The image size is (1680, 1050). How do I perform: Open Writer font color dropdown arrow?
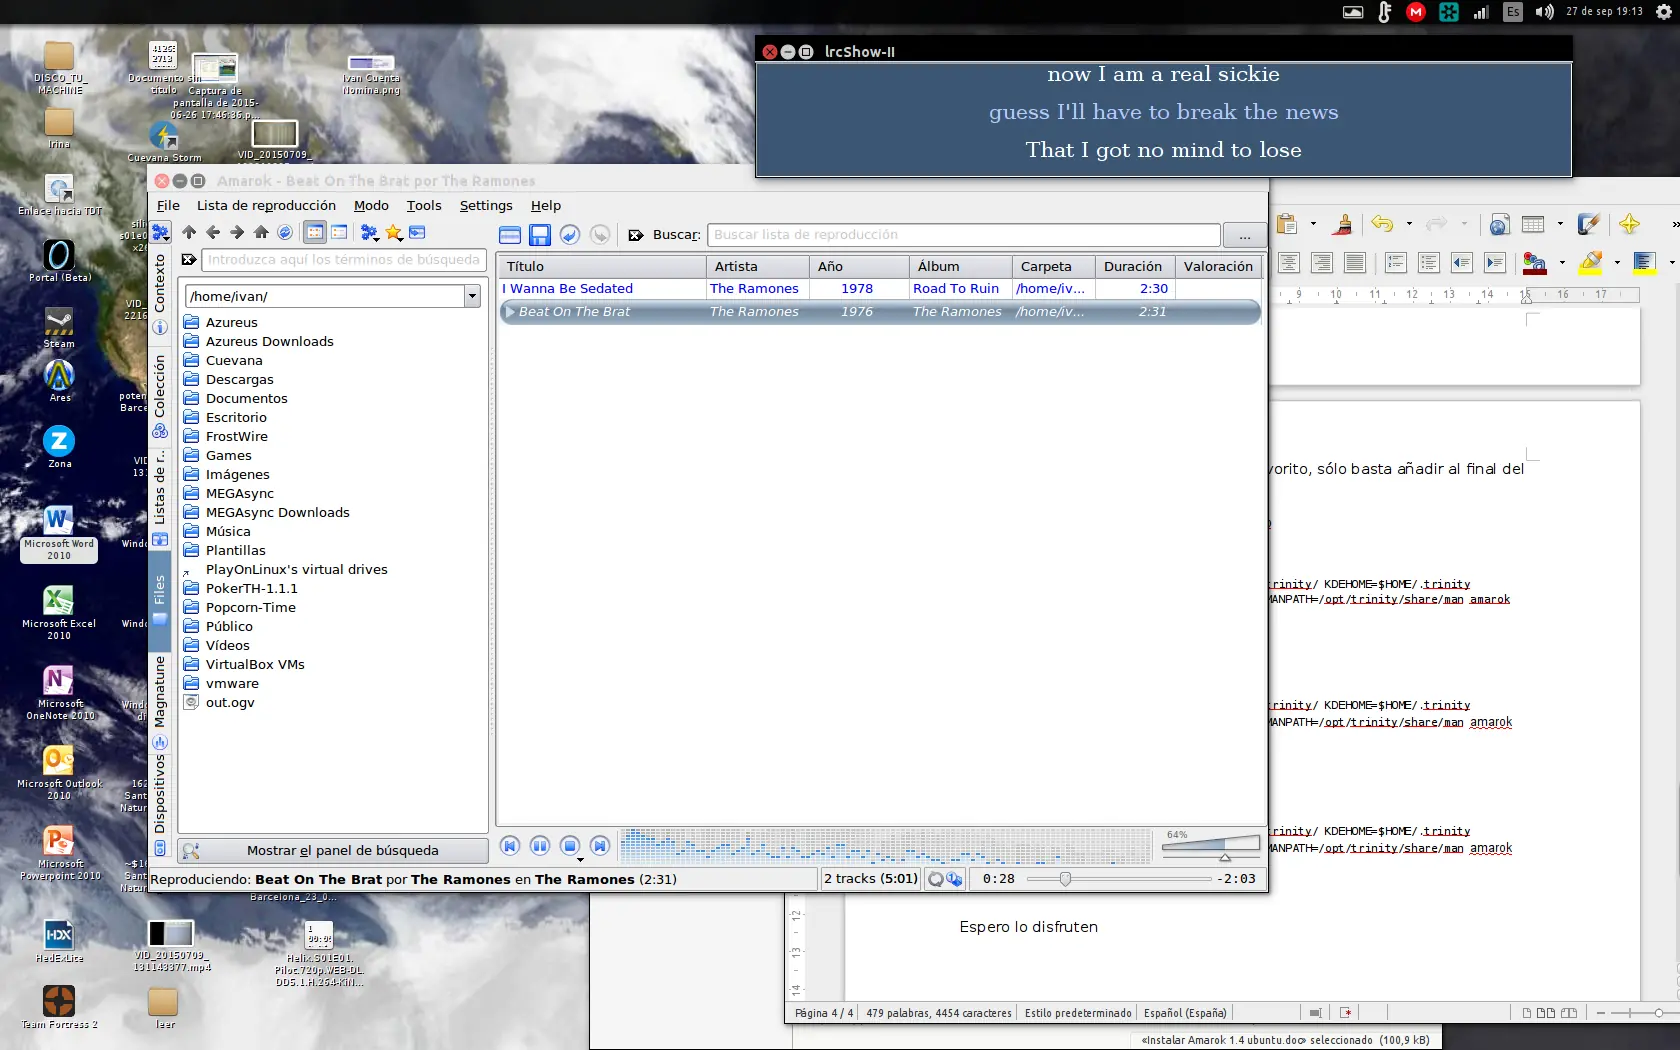[x=1562, y=263]
